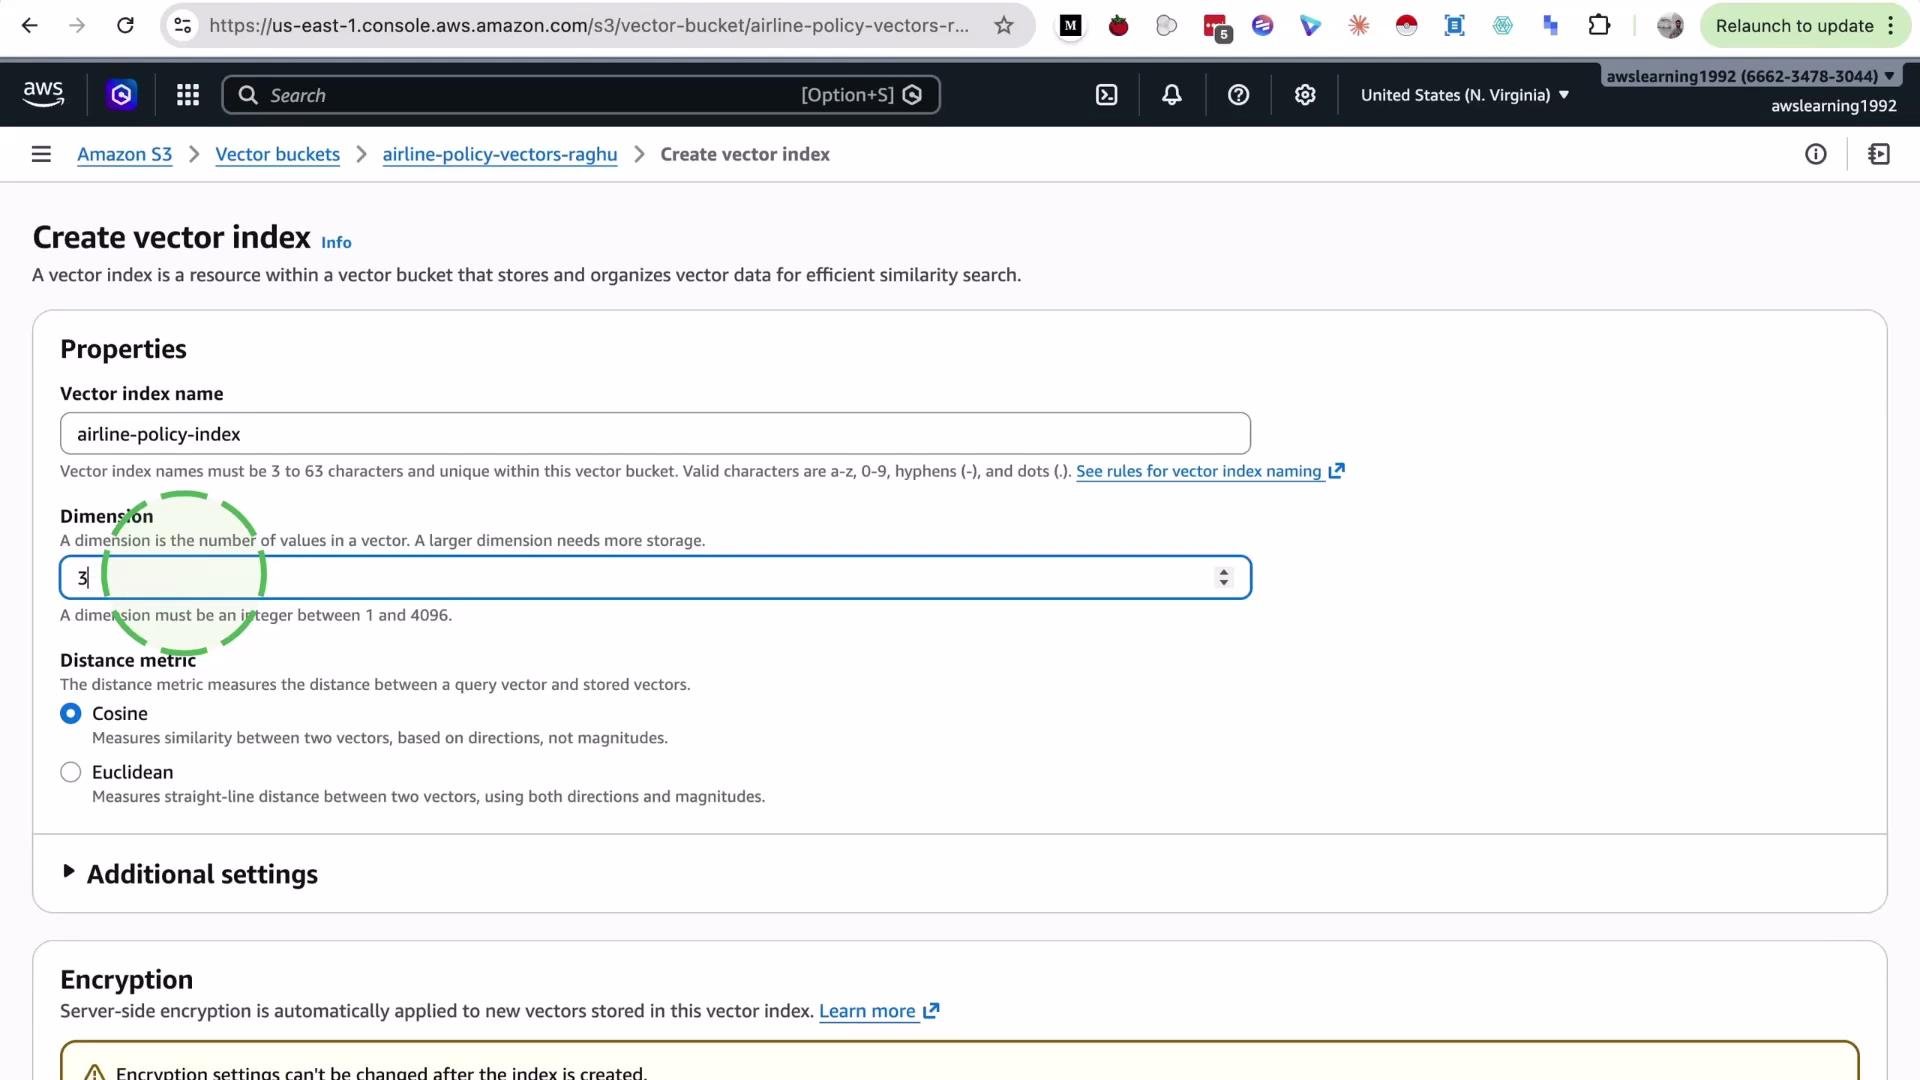Open the red tomato extension icon
This screenshot has width=1920, height=1080.
tap(1118, 26)
